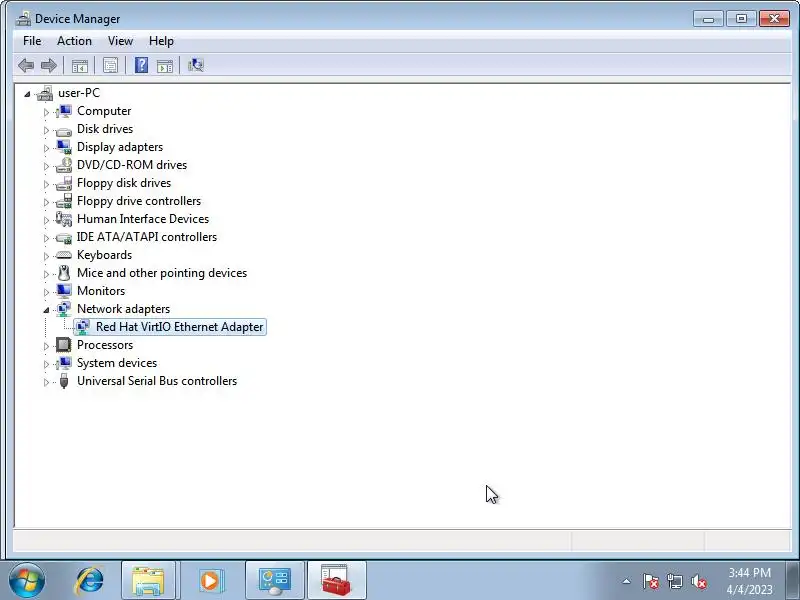Screen dimensions: 800x600
Task: Open the Windows Start button
Action: 26,580
